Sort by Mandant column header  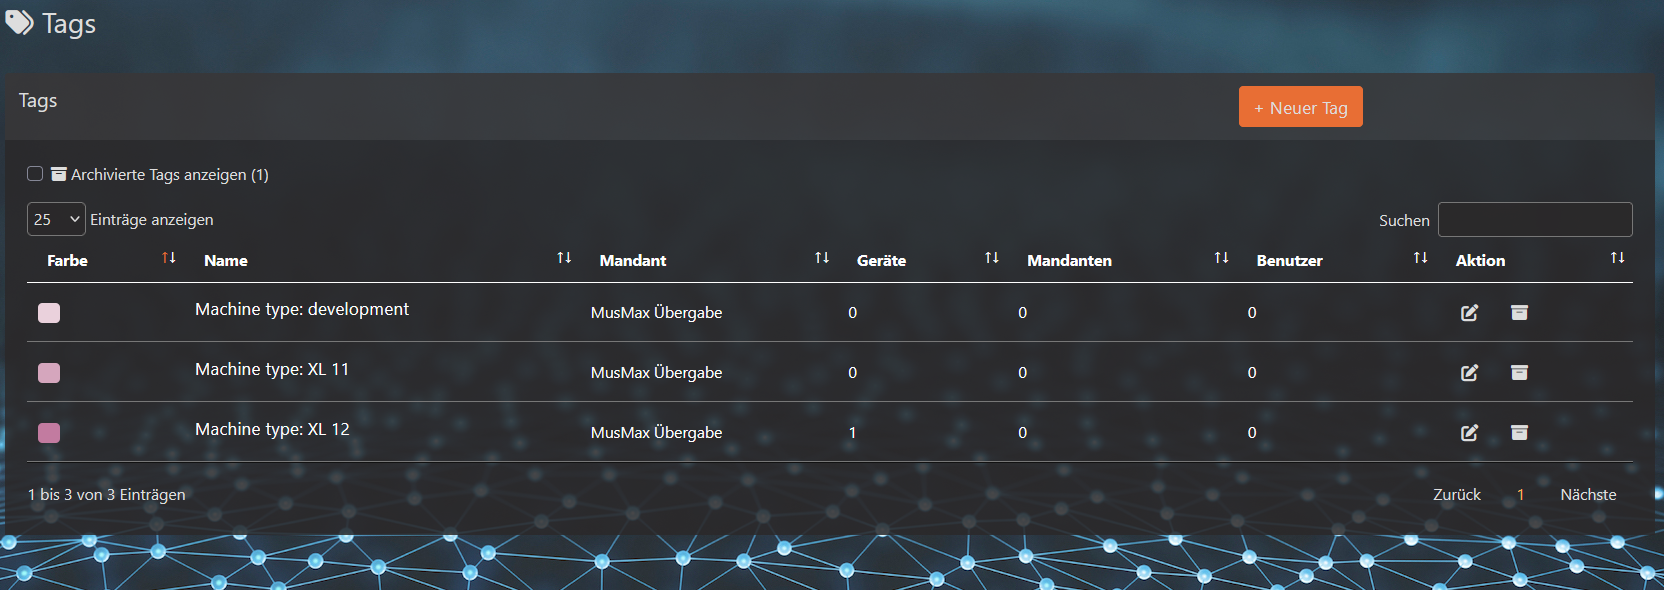tap(633, 260)
